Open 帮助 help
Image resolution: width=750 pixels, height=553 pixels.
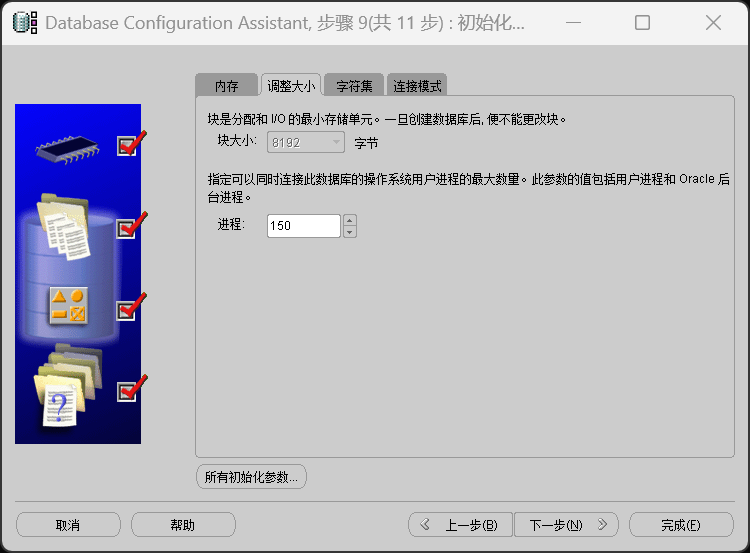(183, 525)
